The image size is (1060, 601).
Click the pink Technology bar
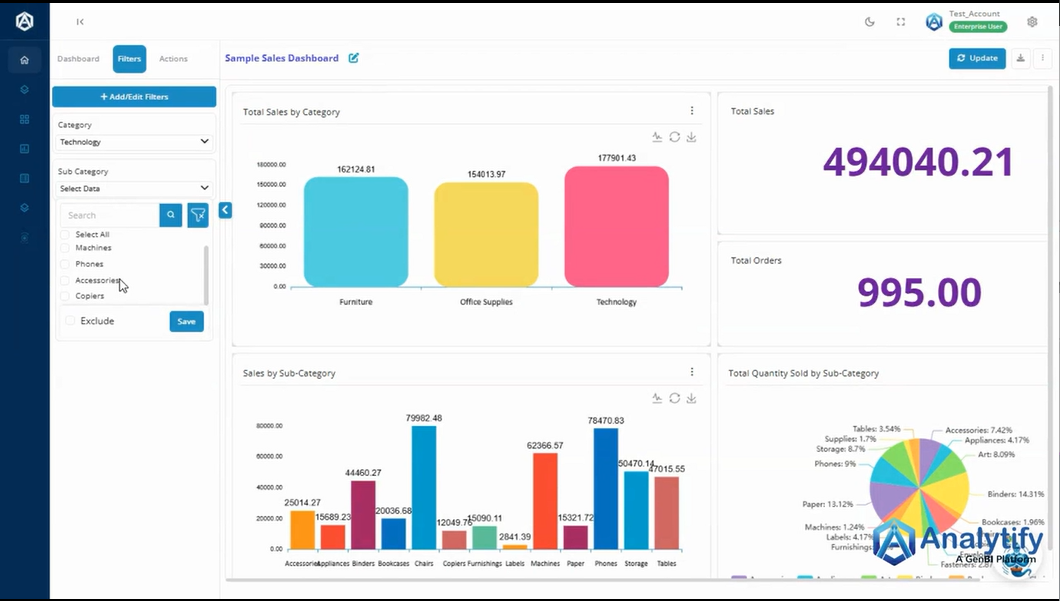[617, 226]
